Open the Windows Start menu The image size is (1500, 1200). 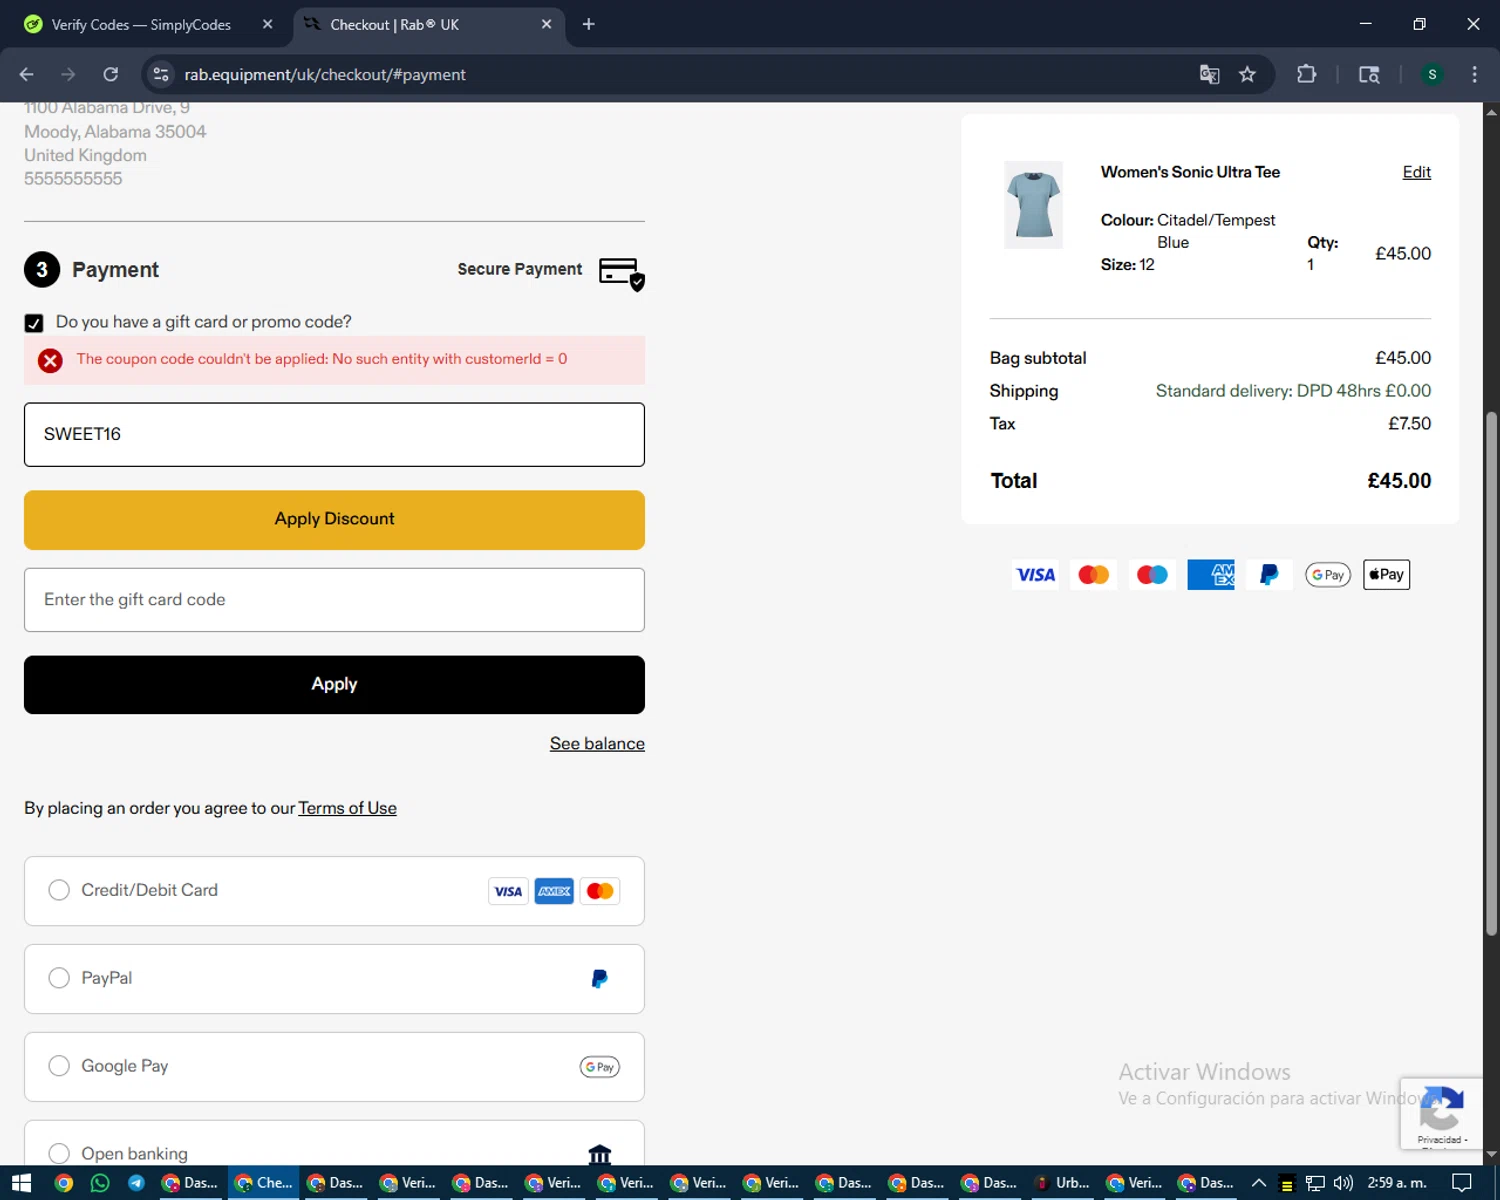(x=21, y=1183)
